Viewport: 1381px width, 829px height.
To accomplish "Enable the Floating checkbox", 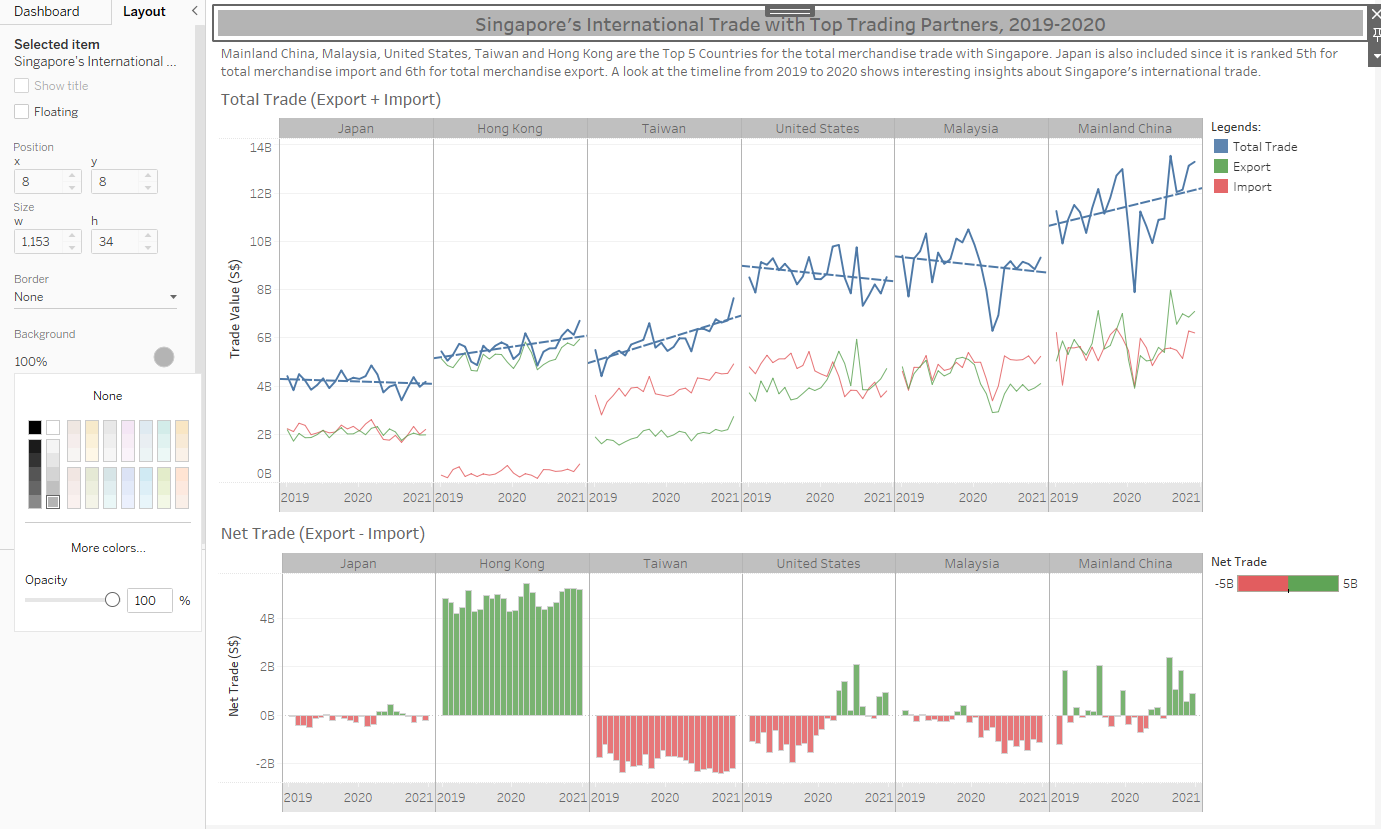I will [x=22, y=112].
